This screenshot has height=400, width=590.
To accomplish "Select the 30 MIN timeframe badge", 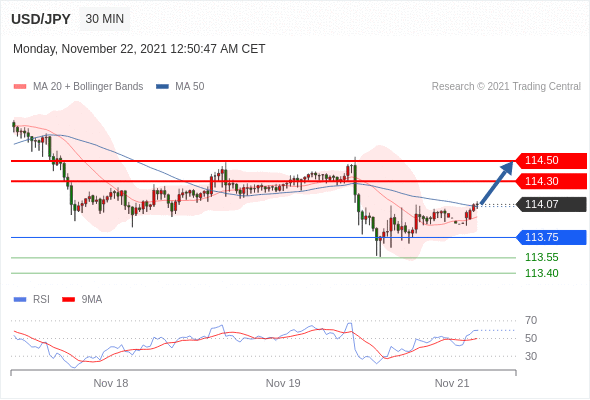I will [105, 19].
